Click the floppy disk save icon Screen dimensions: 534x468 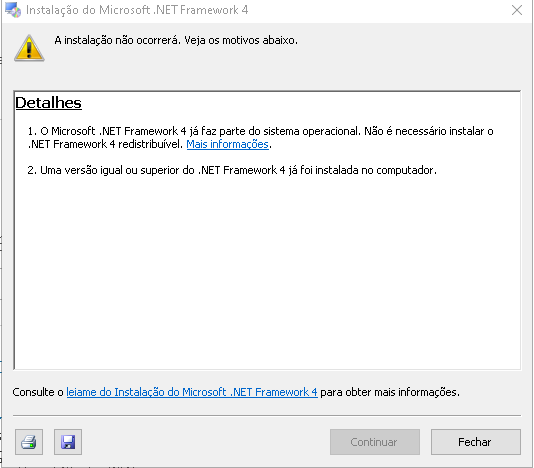[x=68, y=442]
